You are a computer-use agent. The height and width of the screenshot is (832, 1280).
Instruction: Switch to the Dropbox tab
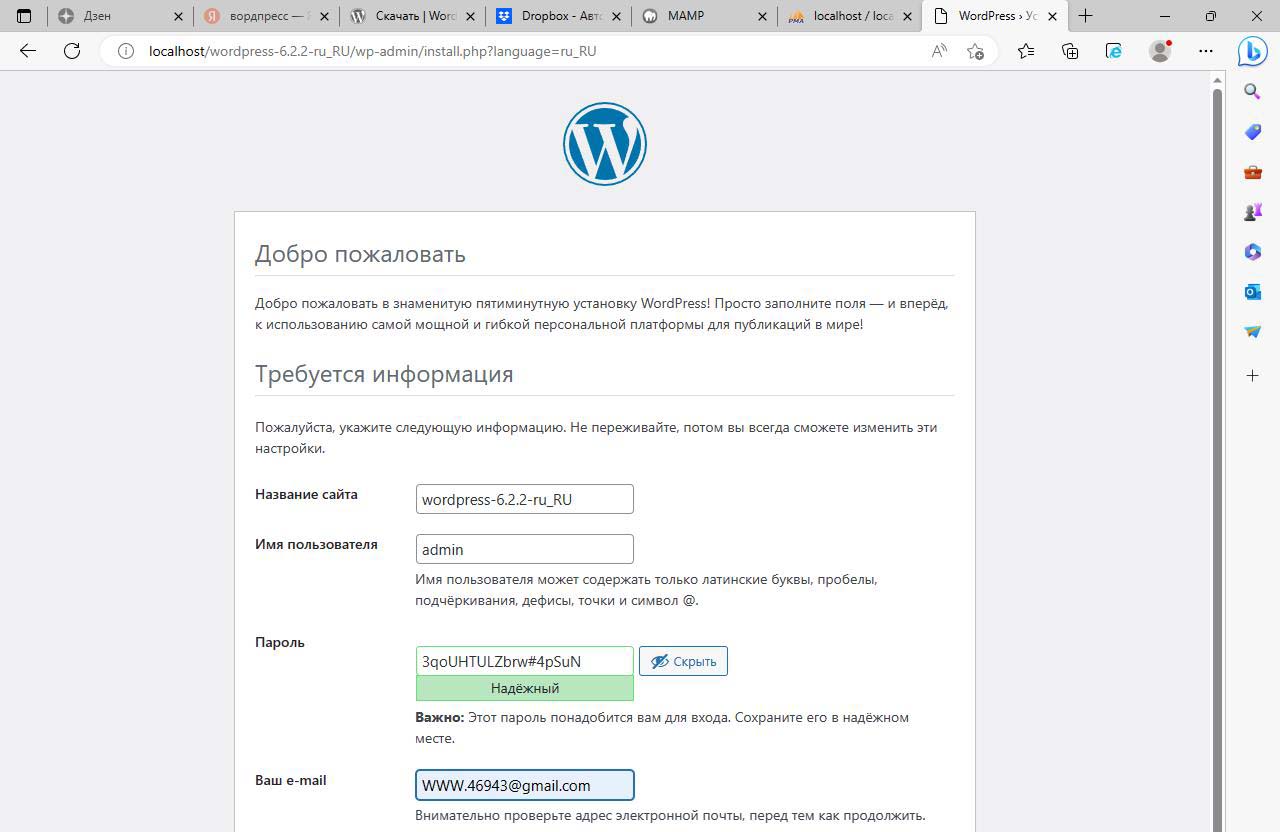(x=560, y=16)
